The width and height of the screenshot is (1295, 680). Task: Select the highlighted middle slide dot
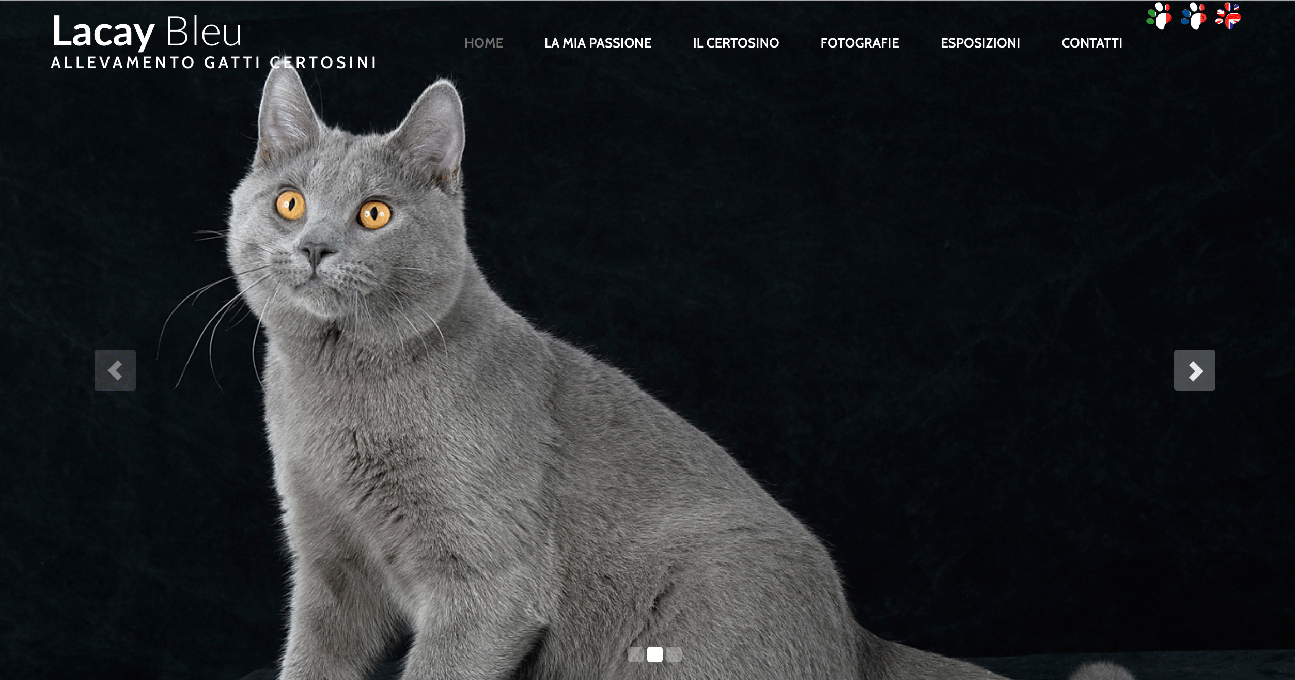pyautogui.click(x=655, y=655)
